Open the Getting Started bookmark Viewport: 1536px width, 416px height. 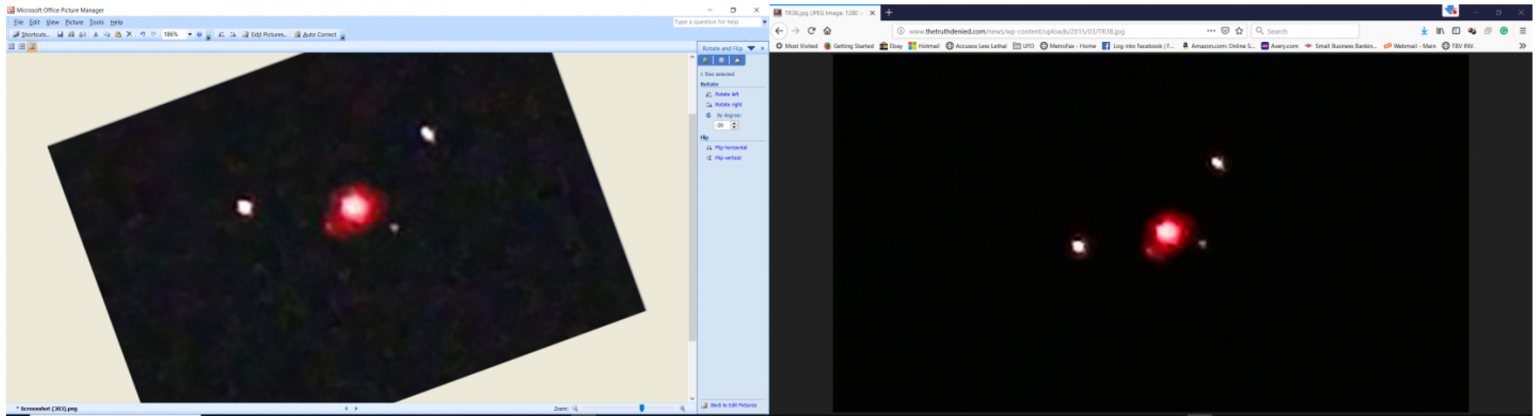pos(849,46)
